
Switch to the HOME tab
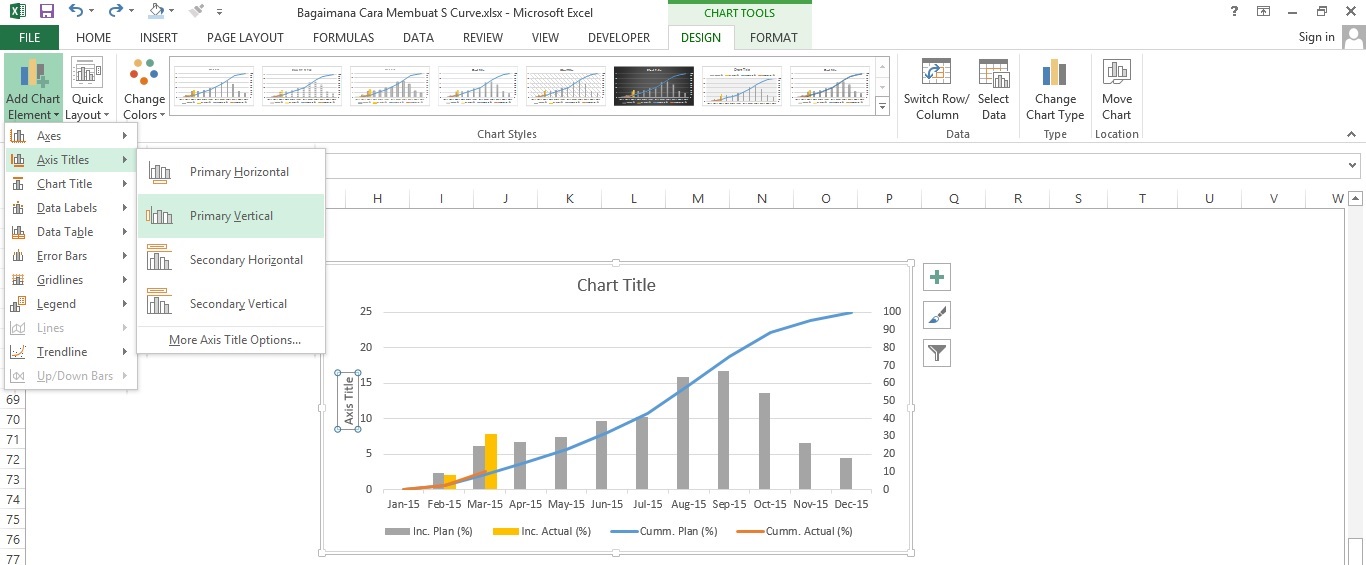coord(93,37)
